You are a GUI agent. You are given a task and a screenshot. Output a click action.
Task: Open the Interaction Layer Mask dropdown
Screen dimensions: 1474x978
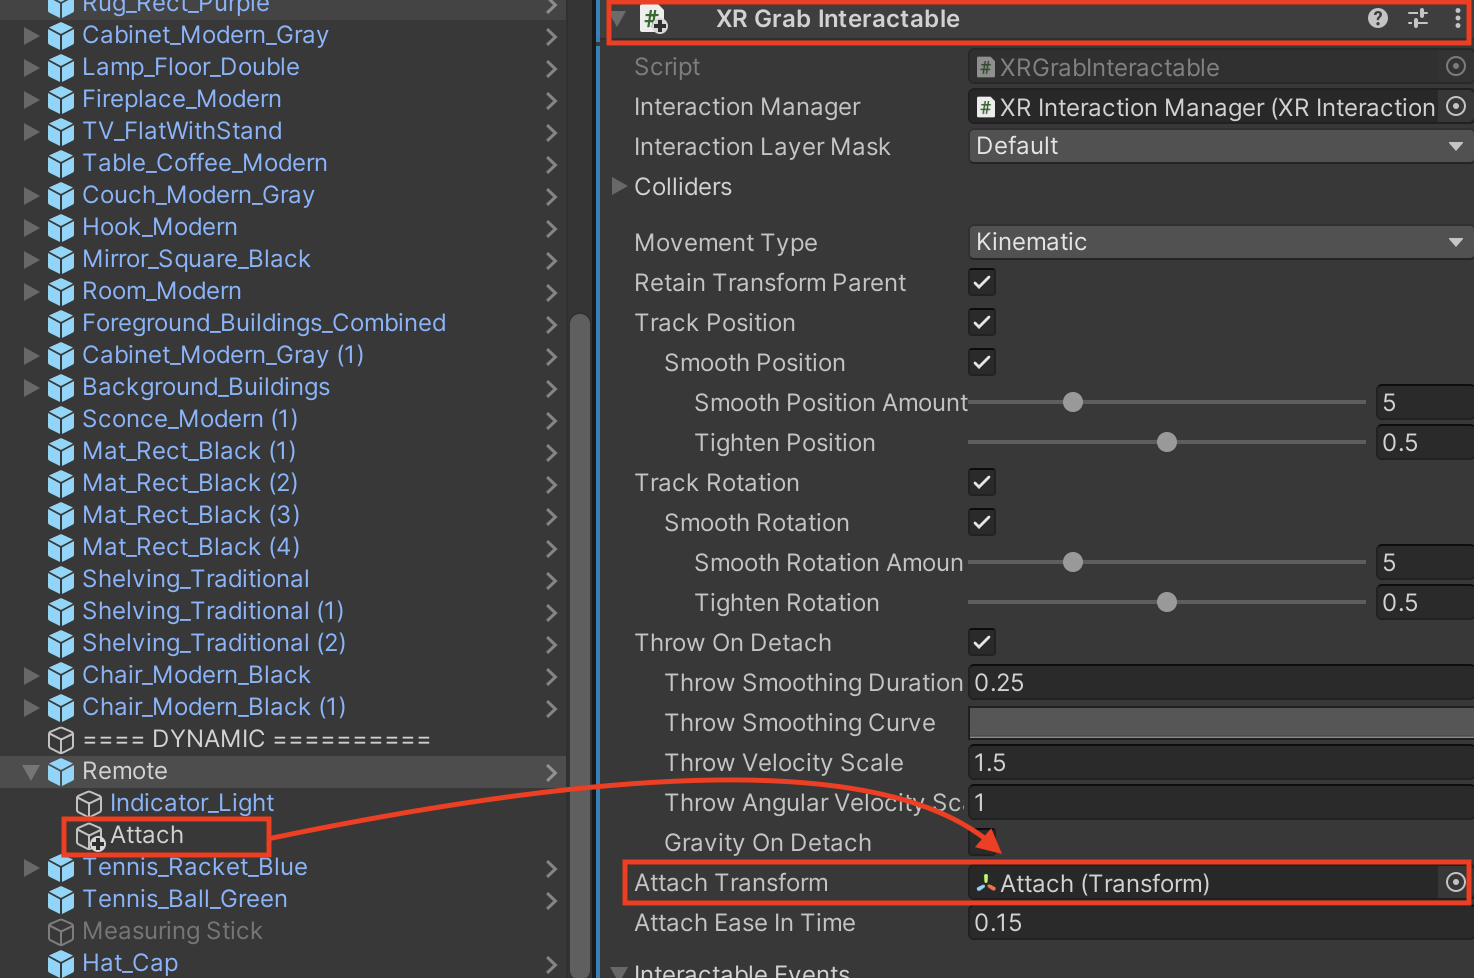tap(1218, 146)
